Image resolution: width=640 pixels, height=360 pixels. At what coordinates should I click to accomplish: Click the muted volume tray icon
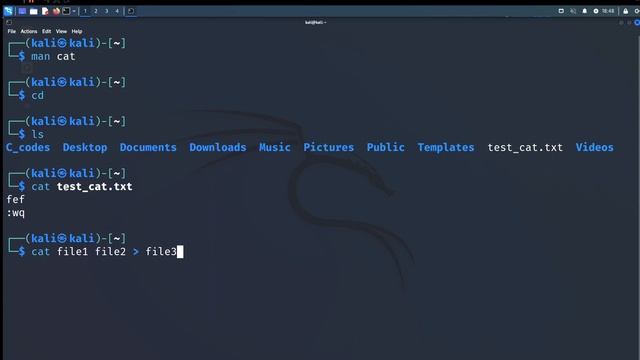[573, 11]
